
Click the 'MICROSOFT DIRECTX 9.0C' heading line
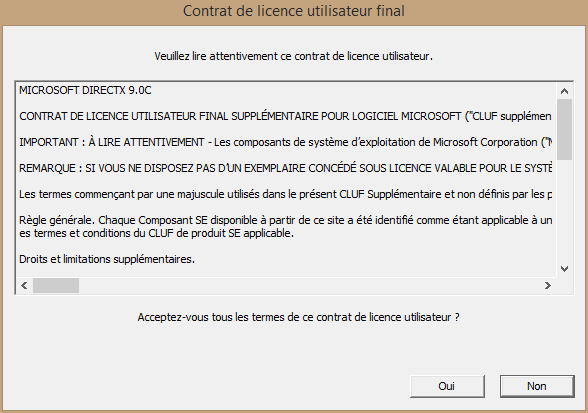pos(86,90)
